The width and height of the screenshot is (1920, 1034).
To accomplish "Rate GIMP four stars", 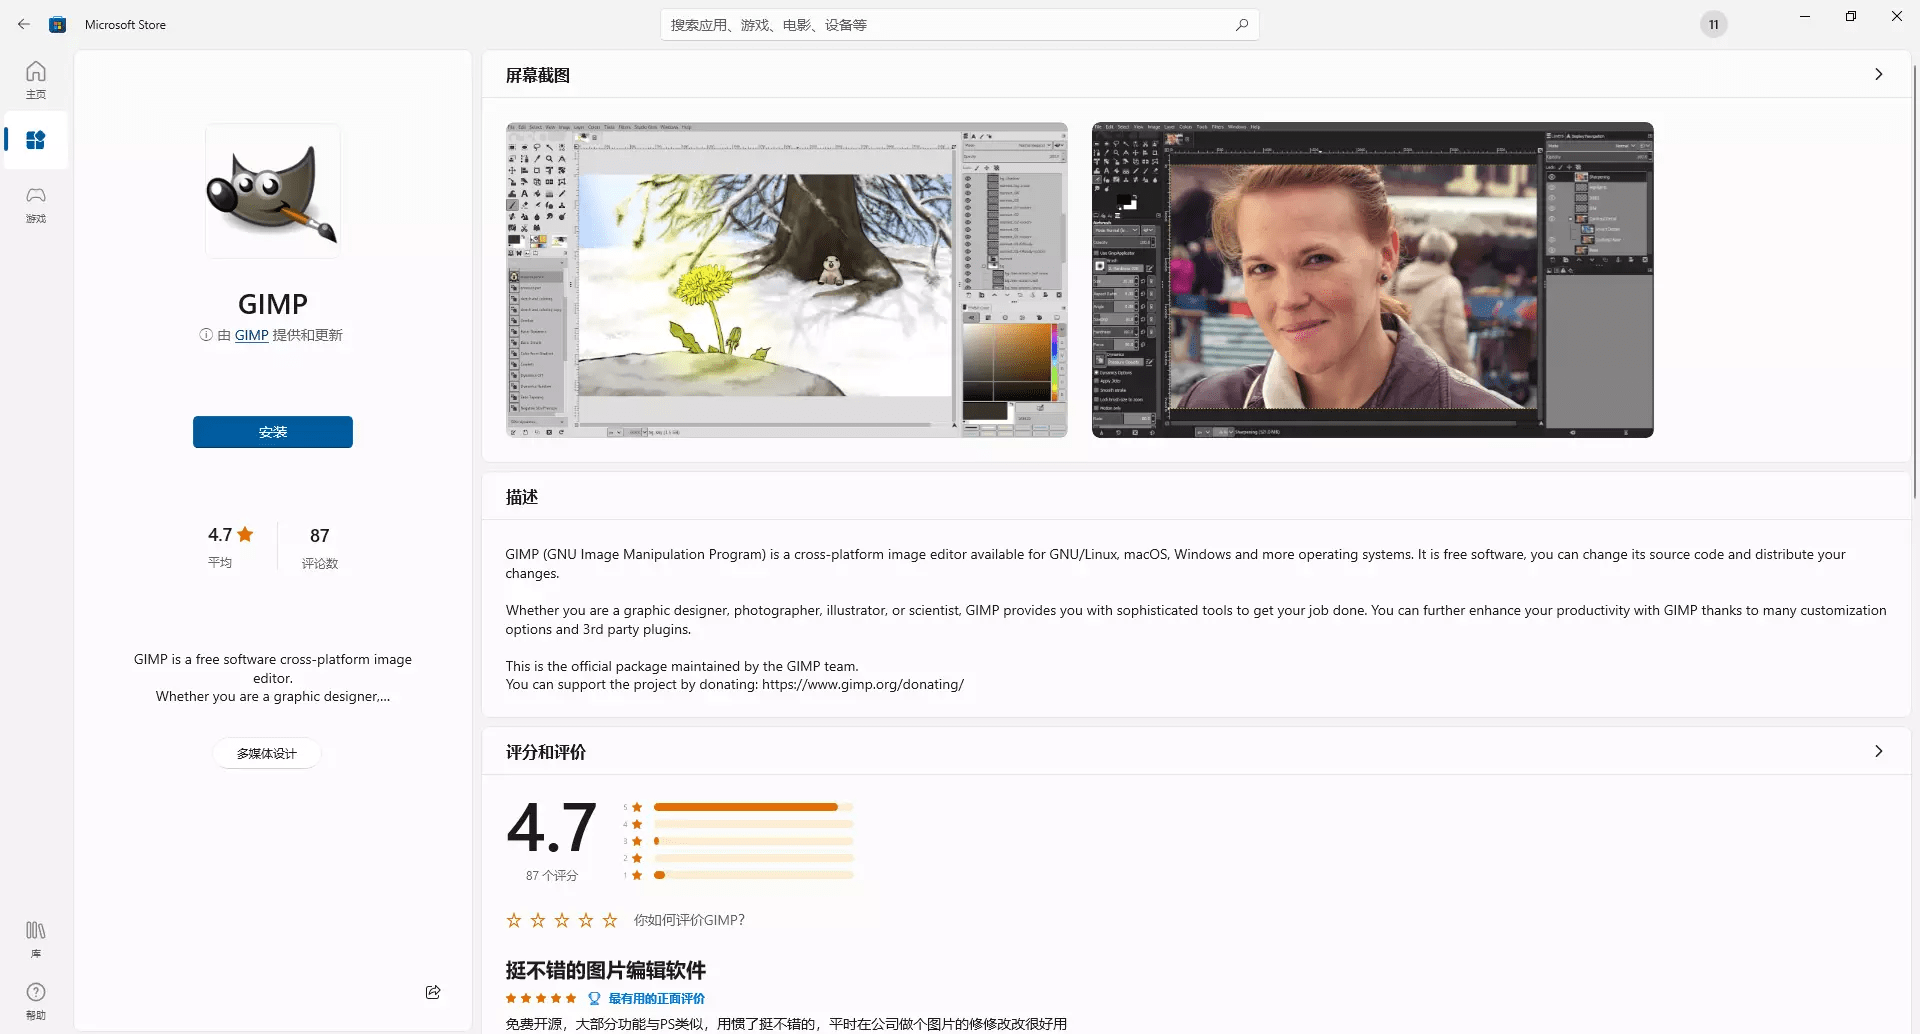I will [x=586, y=920].
